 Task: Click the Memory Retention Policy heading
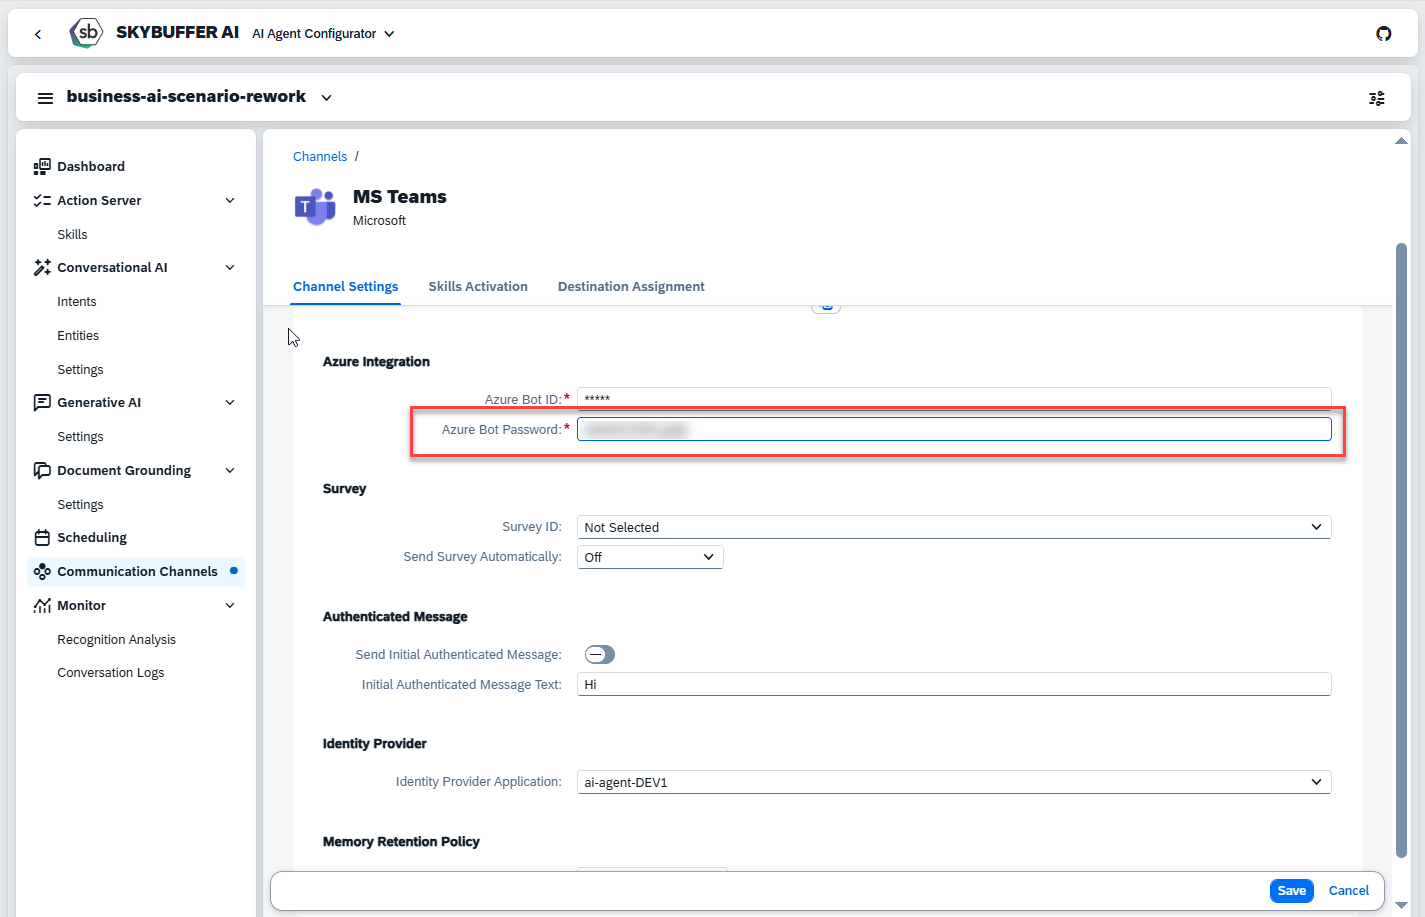[x=401, y=841]
